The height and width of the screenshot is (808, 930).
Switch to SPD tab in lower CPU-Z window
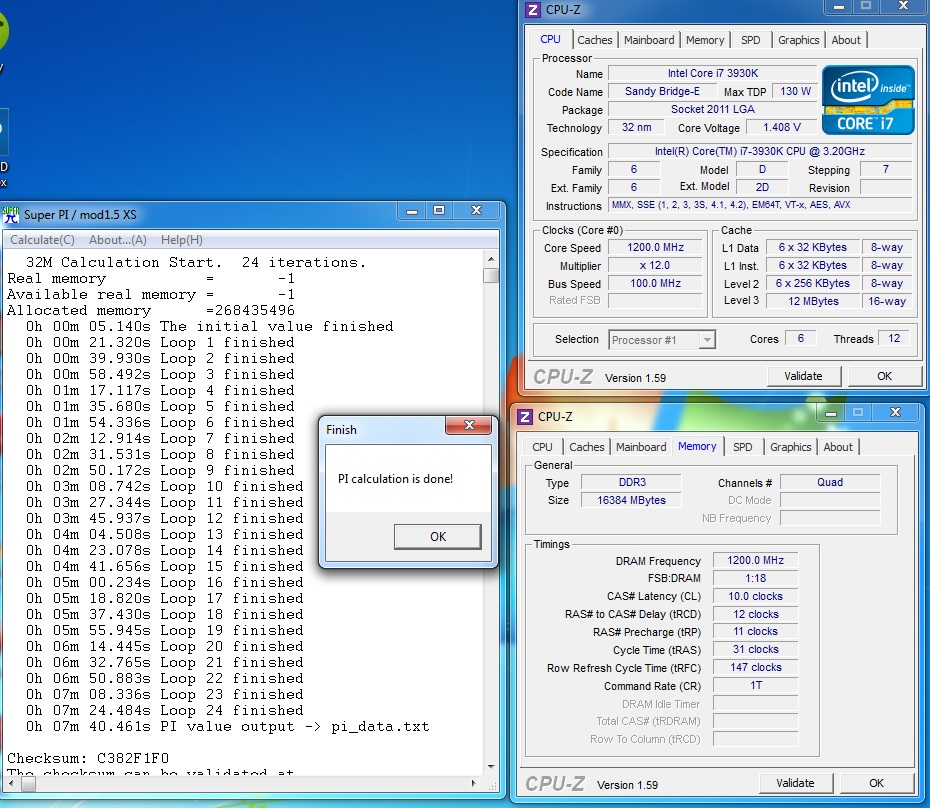743,447
